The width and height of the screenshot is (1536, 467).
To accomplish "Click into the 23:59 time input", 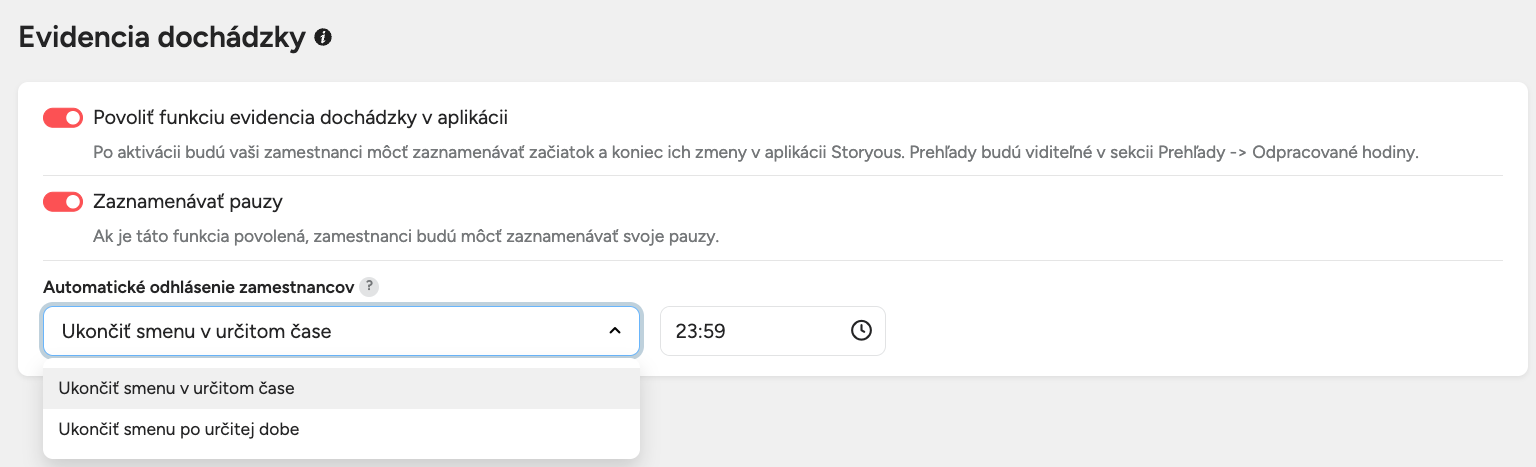I will point(760,330).
